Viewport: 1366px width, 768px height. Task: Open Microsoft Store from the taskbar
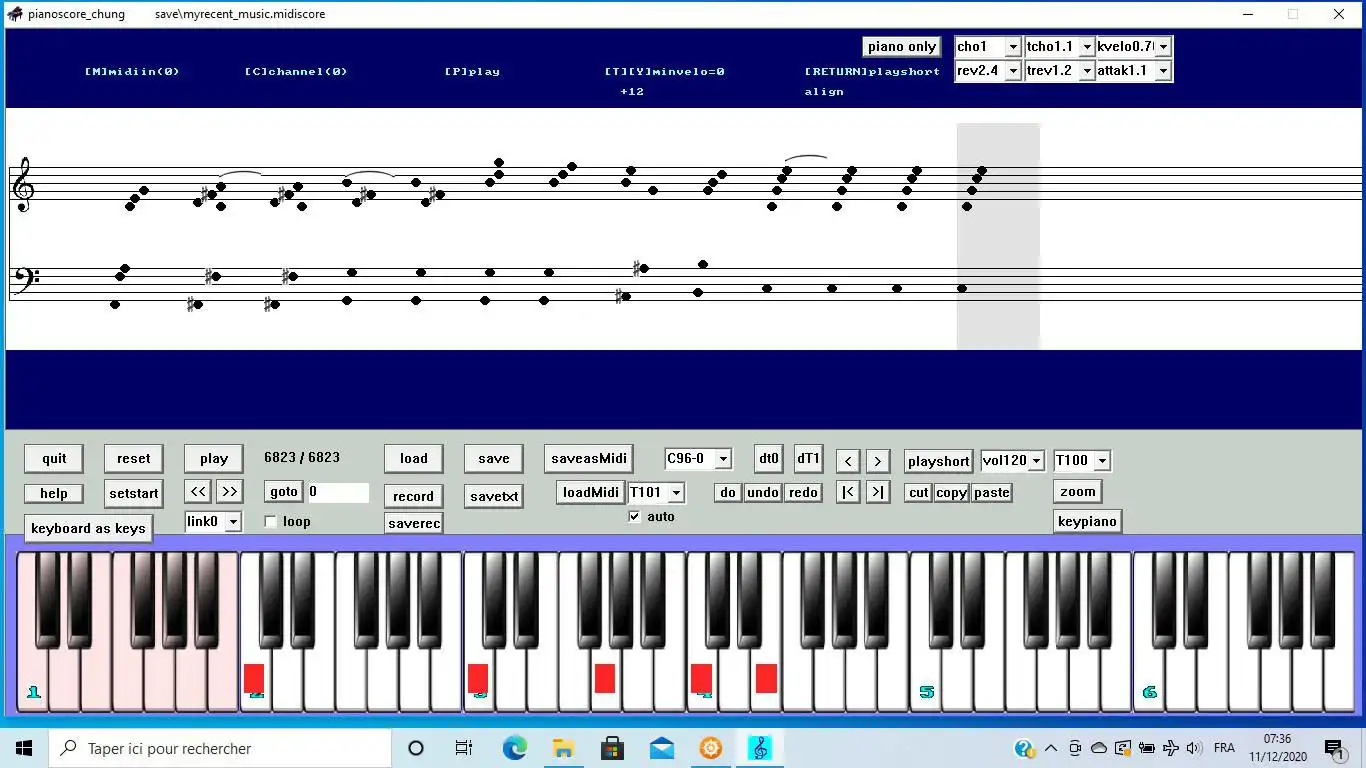[x=612, y=748]
